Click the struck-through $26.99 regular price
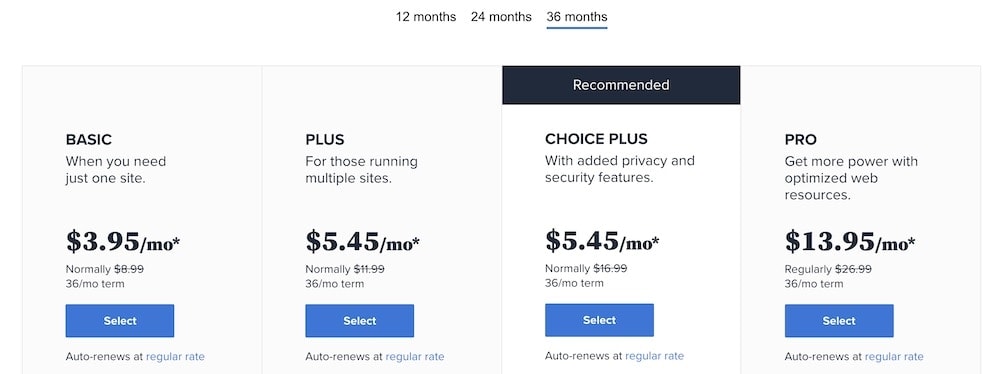Image resolution: width=1000 pixels, height=374 pixels. [855, 269]
